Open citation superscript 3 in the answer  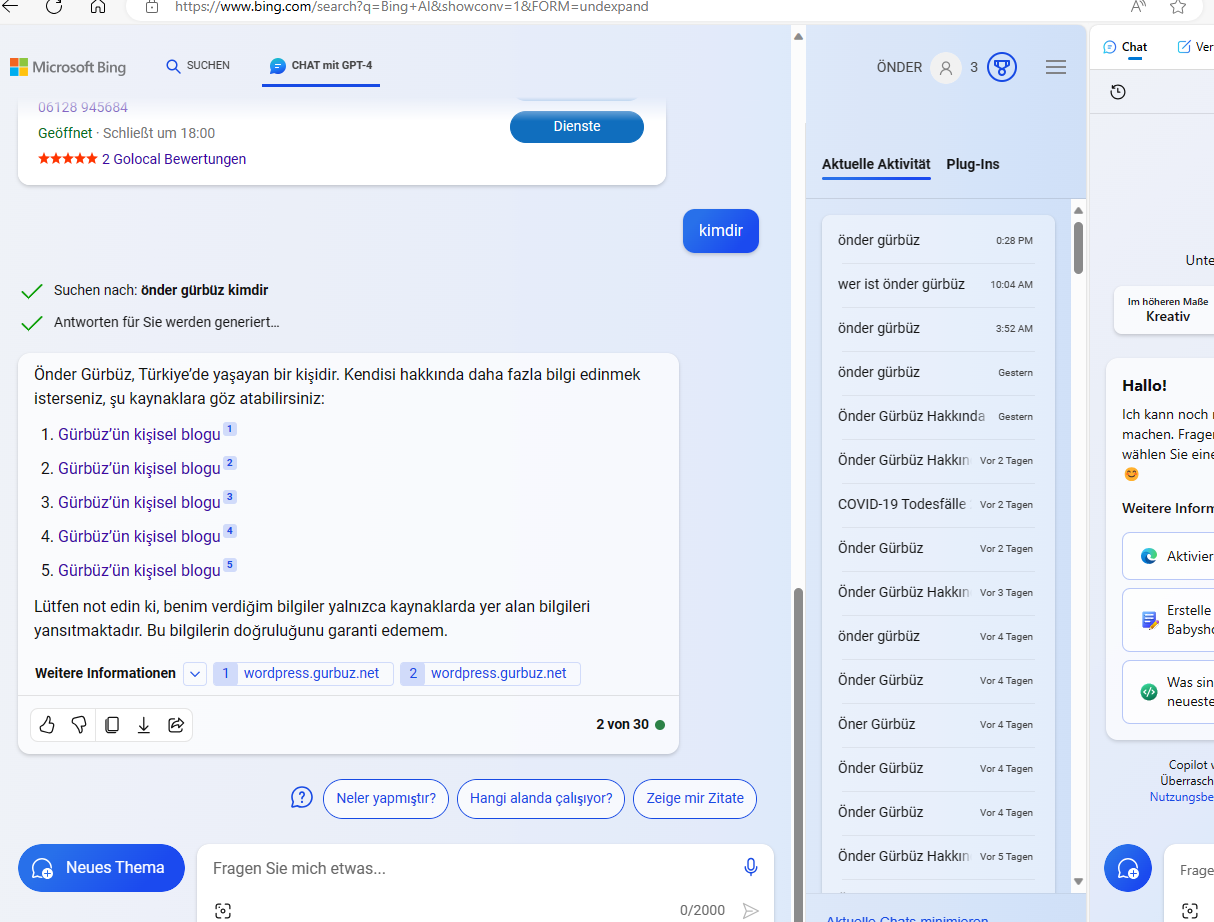click(230, 497)
